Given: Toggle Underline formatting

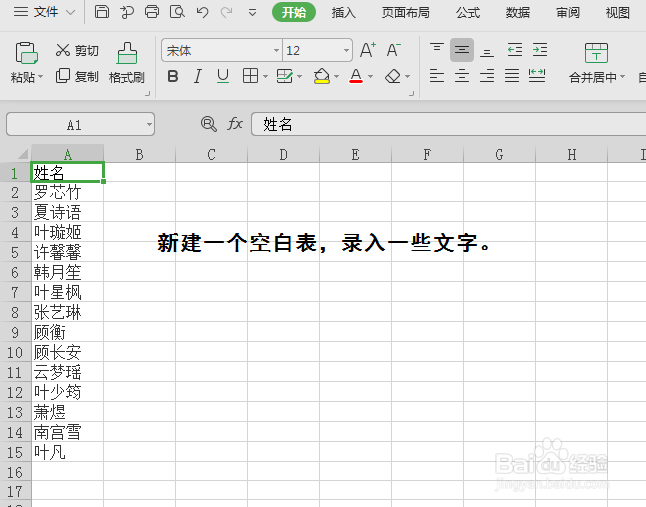Looking at the screenshot, I should pos(223,76).
